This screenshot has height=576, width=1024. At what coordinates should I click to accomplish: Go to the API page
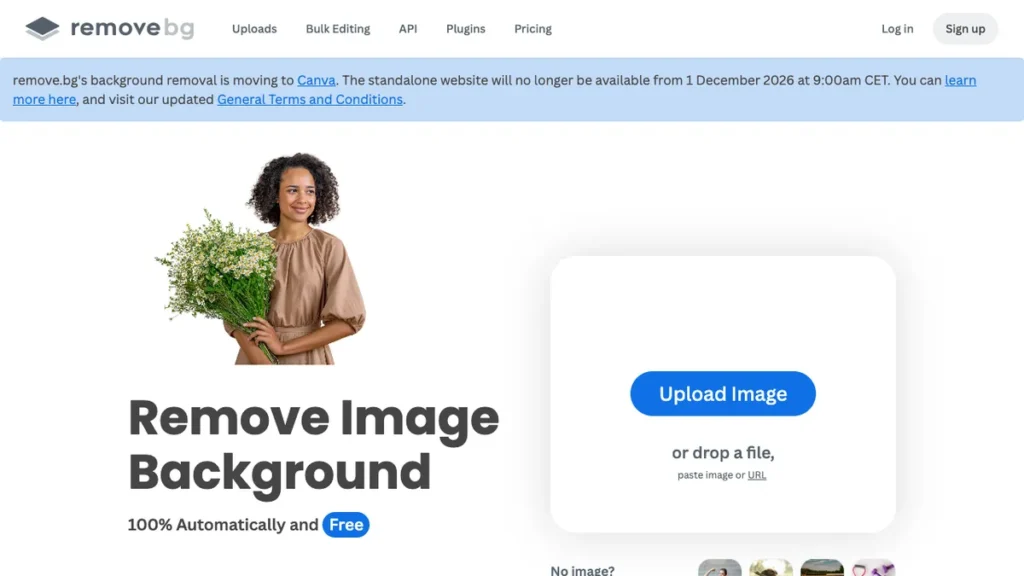pos(408,29)
